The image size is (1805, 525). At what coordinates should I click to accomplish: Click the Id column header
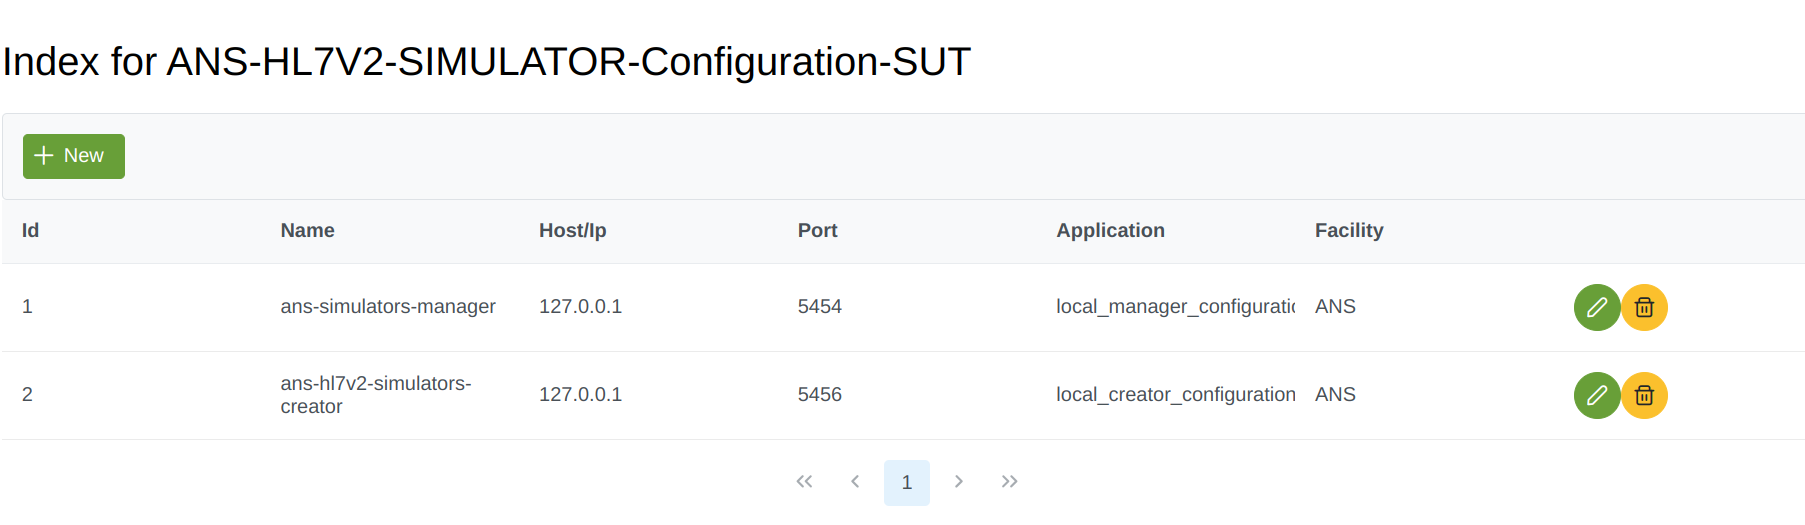click(31, 231)
